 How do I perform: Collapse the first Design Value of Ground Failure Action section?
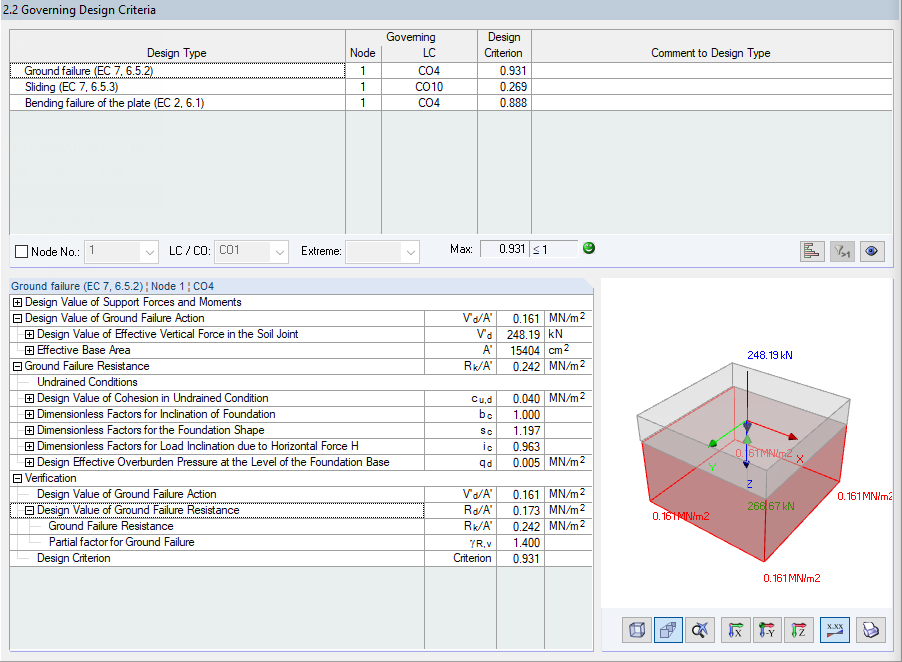[x=17, y=319]
